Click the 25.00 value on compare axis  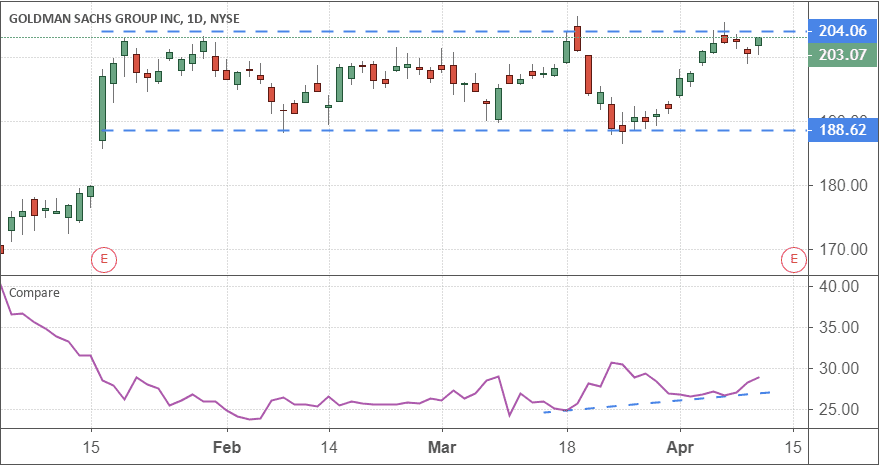838,409
